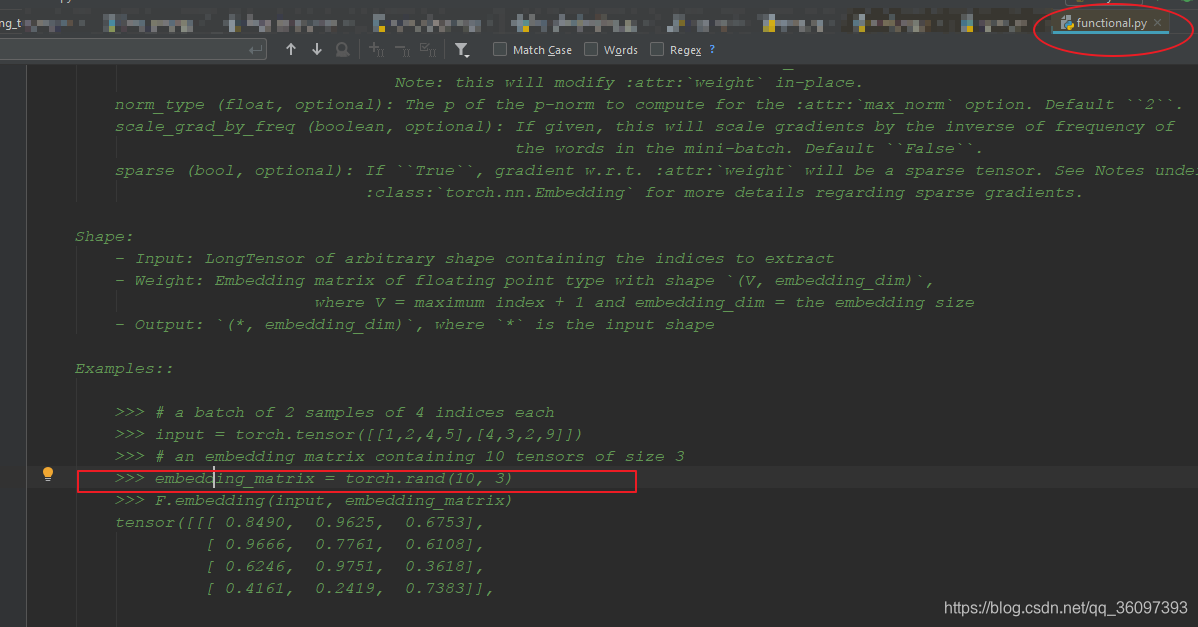Screen dimensions: 1198x627
Task: Click ':class:`torch.nn.Embedding`' reference line
Action: [724, 192]
